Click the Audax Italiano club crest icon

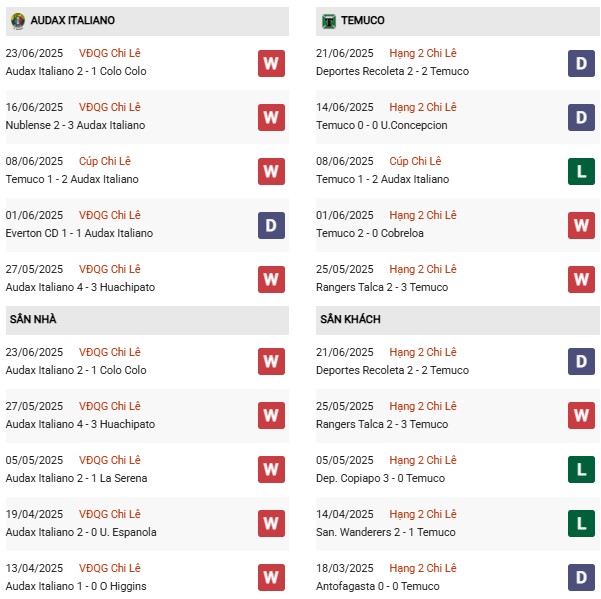[18, 21]
